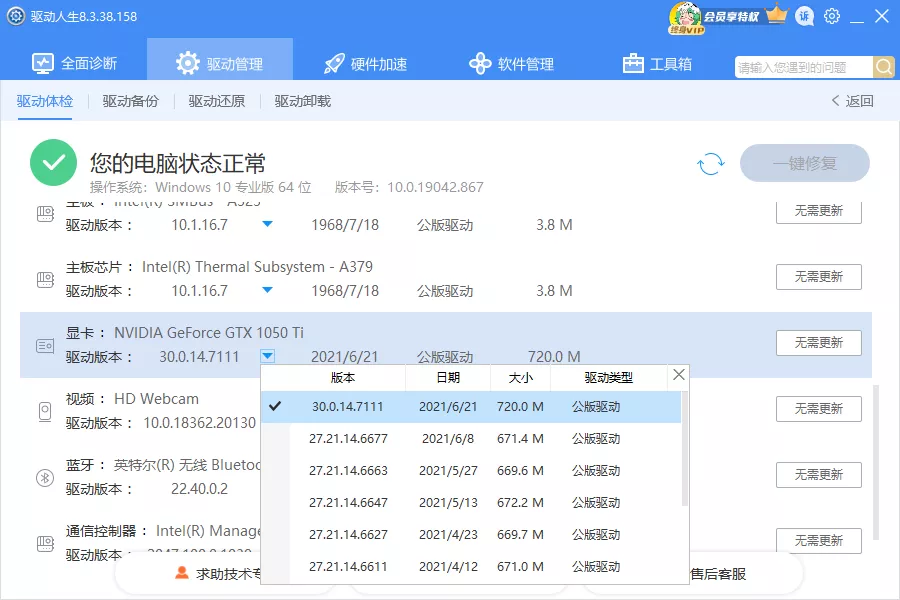The image size is (900, 600).
Task: Click the refresh rescan icon
Action: point(711,164)
